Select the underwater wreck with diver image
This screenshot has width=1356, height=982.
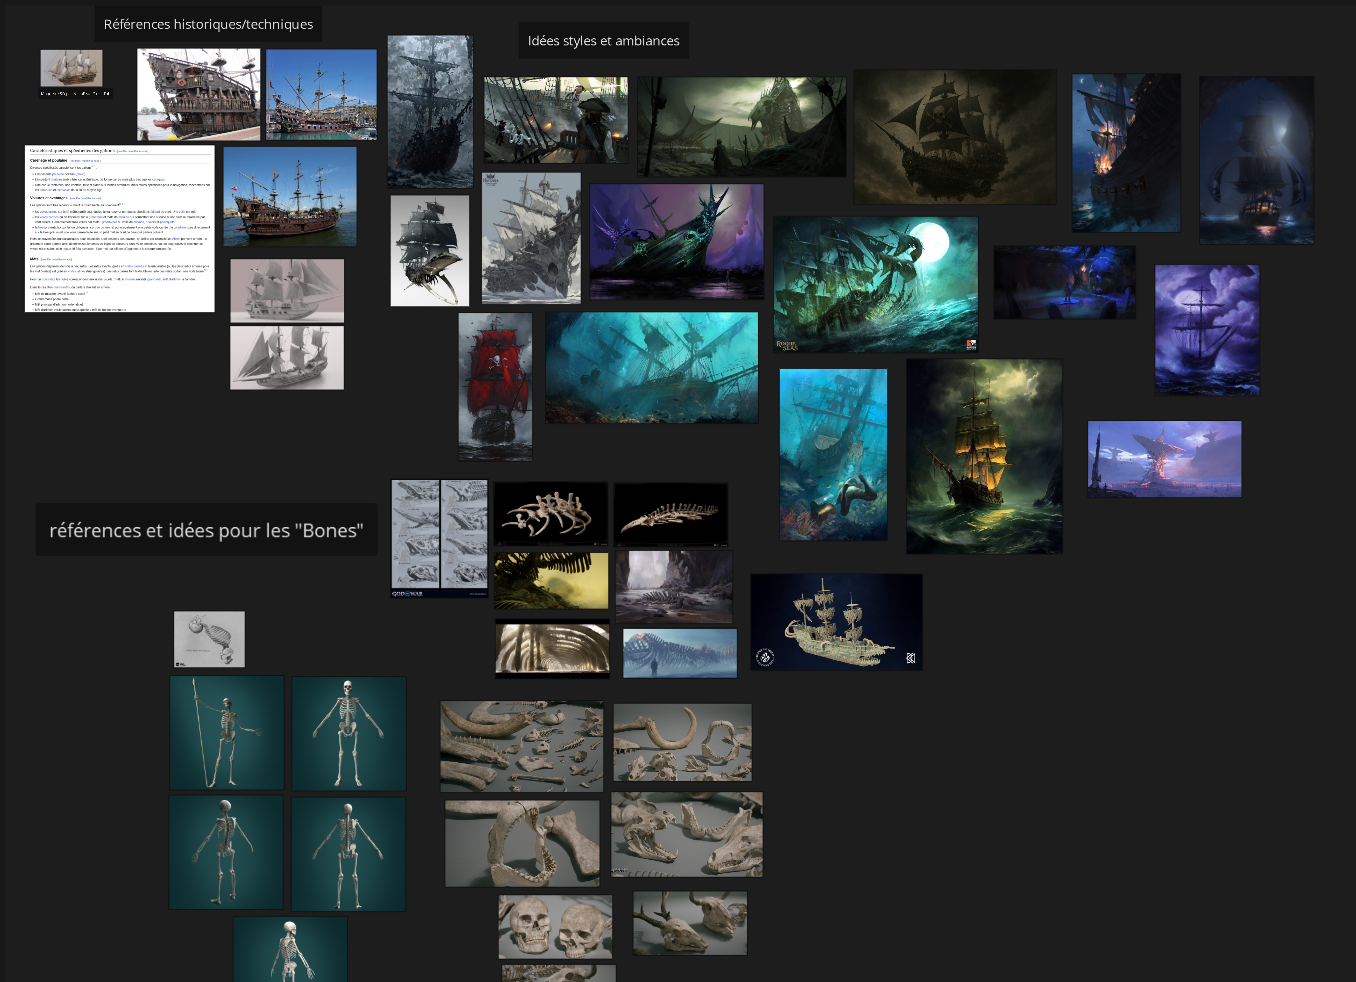coord(833,455)
